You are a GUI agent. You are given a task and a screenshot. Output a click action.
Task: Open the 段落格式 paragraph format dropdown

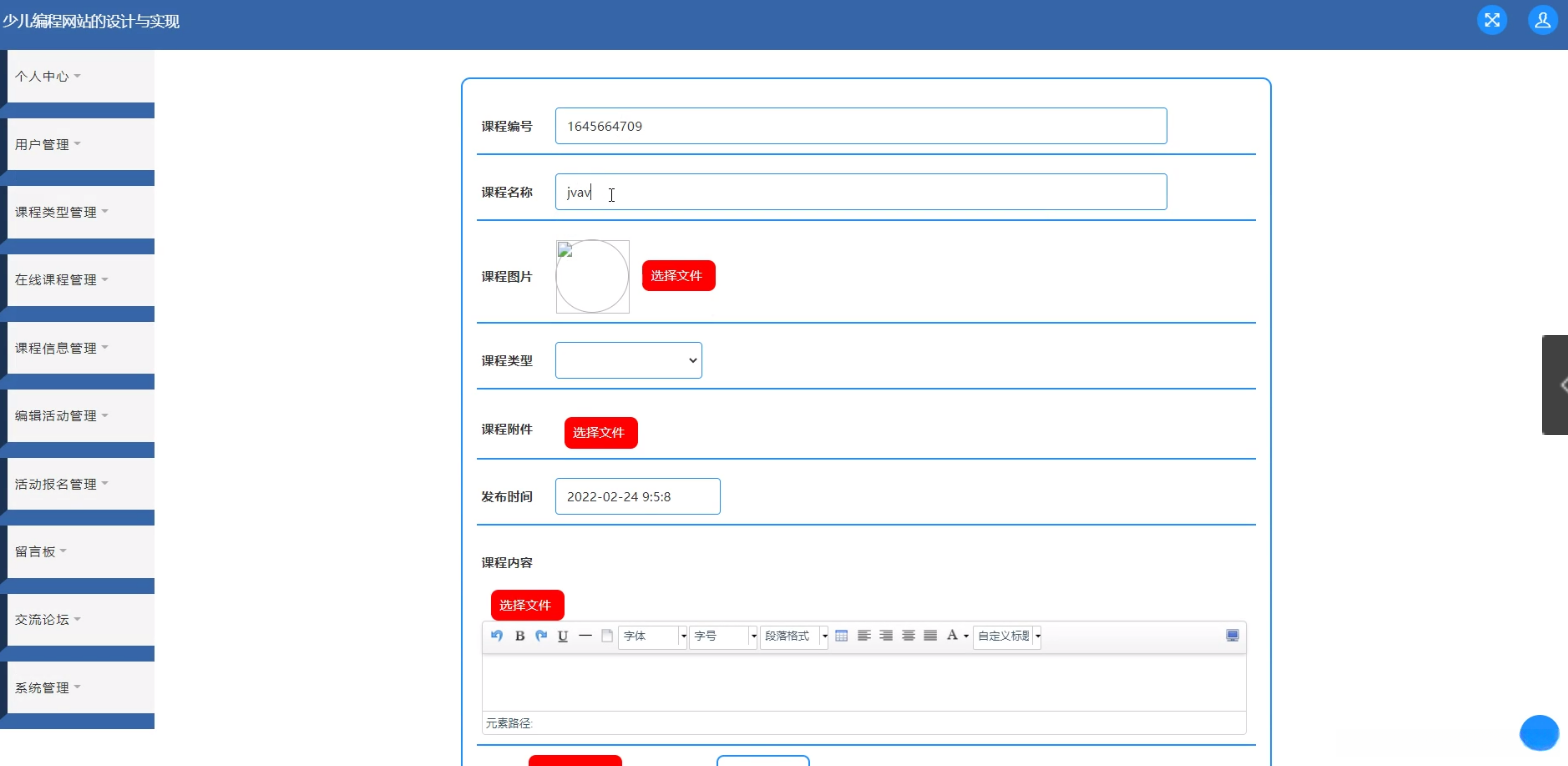click(795, 636)
